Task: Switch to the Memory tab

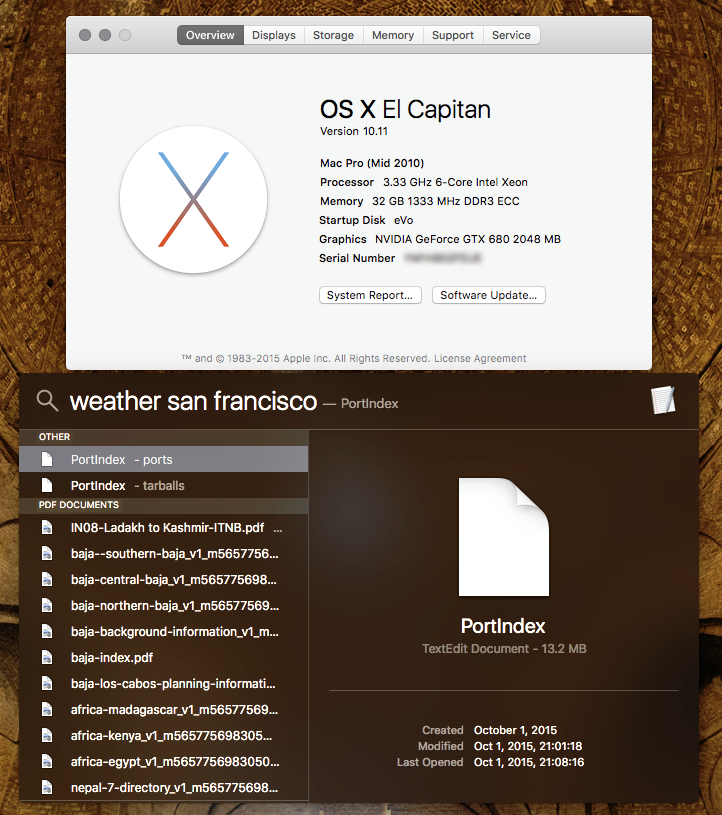Action: pyautogui.click(x=393, y=35)
